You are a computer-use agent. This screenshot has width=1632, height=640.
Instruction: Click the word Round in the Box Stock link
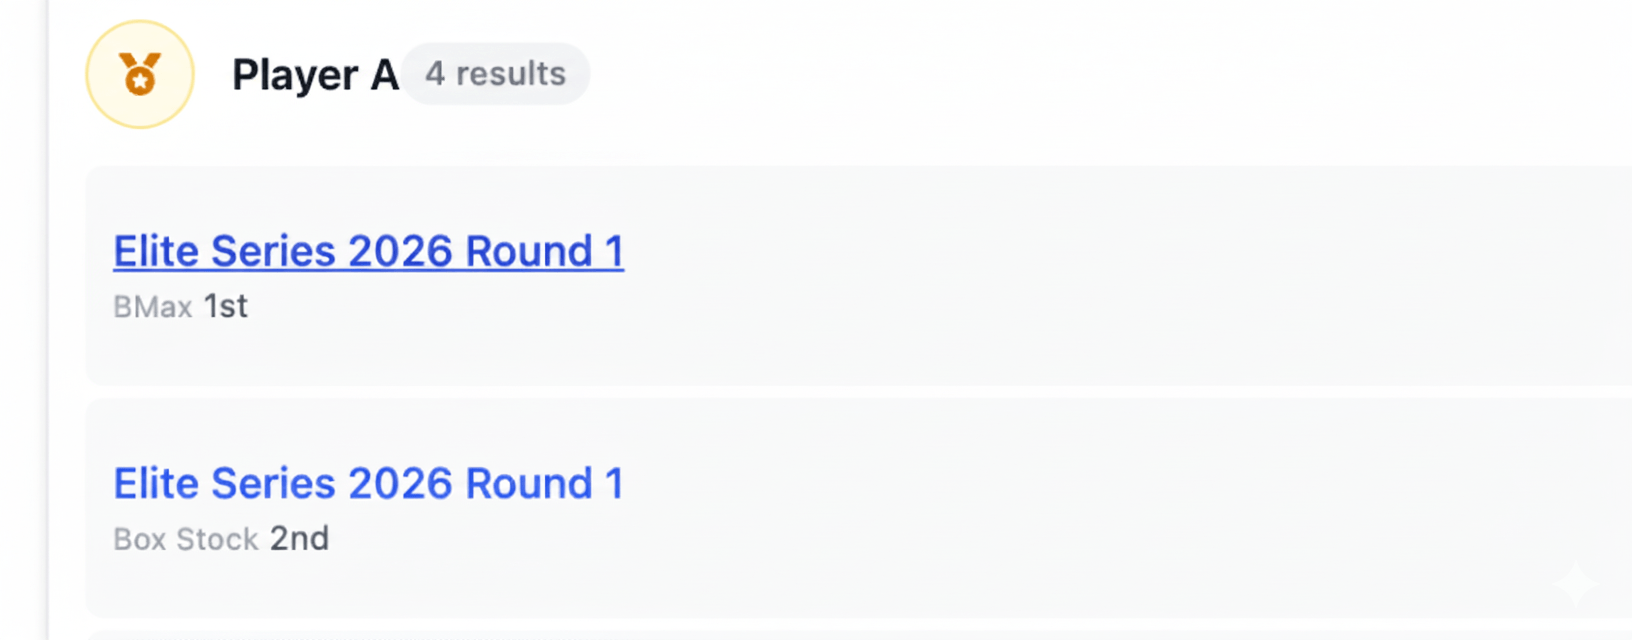[529, 484]
